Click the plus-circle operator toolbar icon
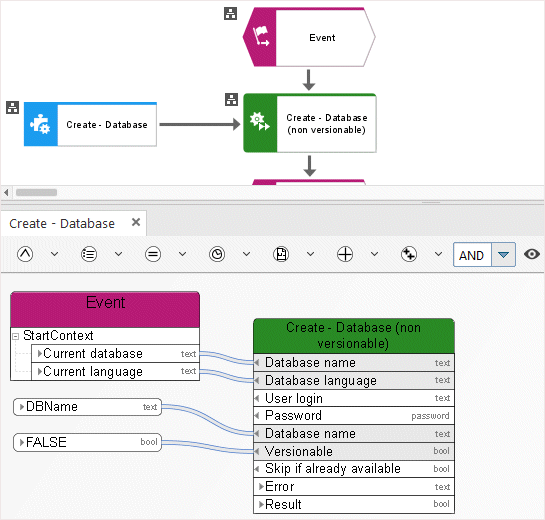The width and height of the screenshot is (545, 520). point(345,254)
